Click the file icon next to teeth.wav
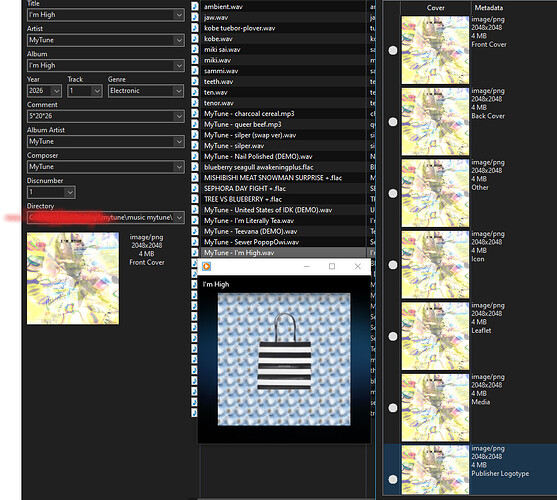Image resolution: width=557 pixels, height=500 pixels. click(x=195, y=81)
